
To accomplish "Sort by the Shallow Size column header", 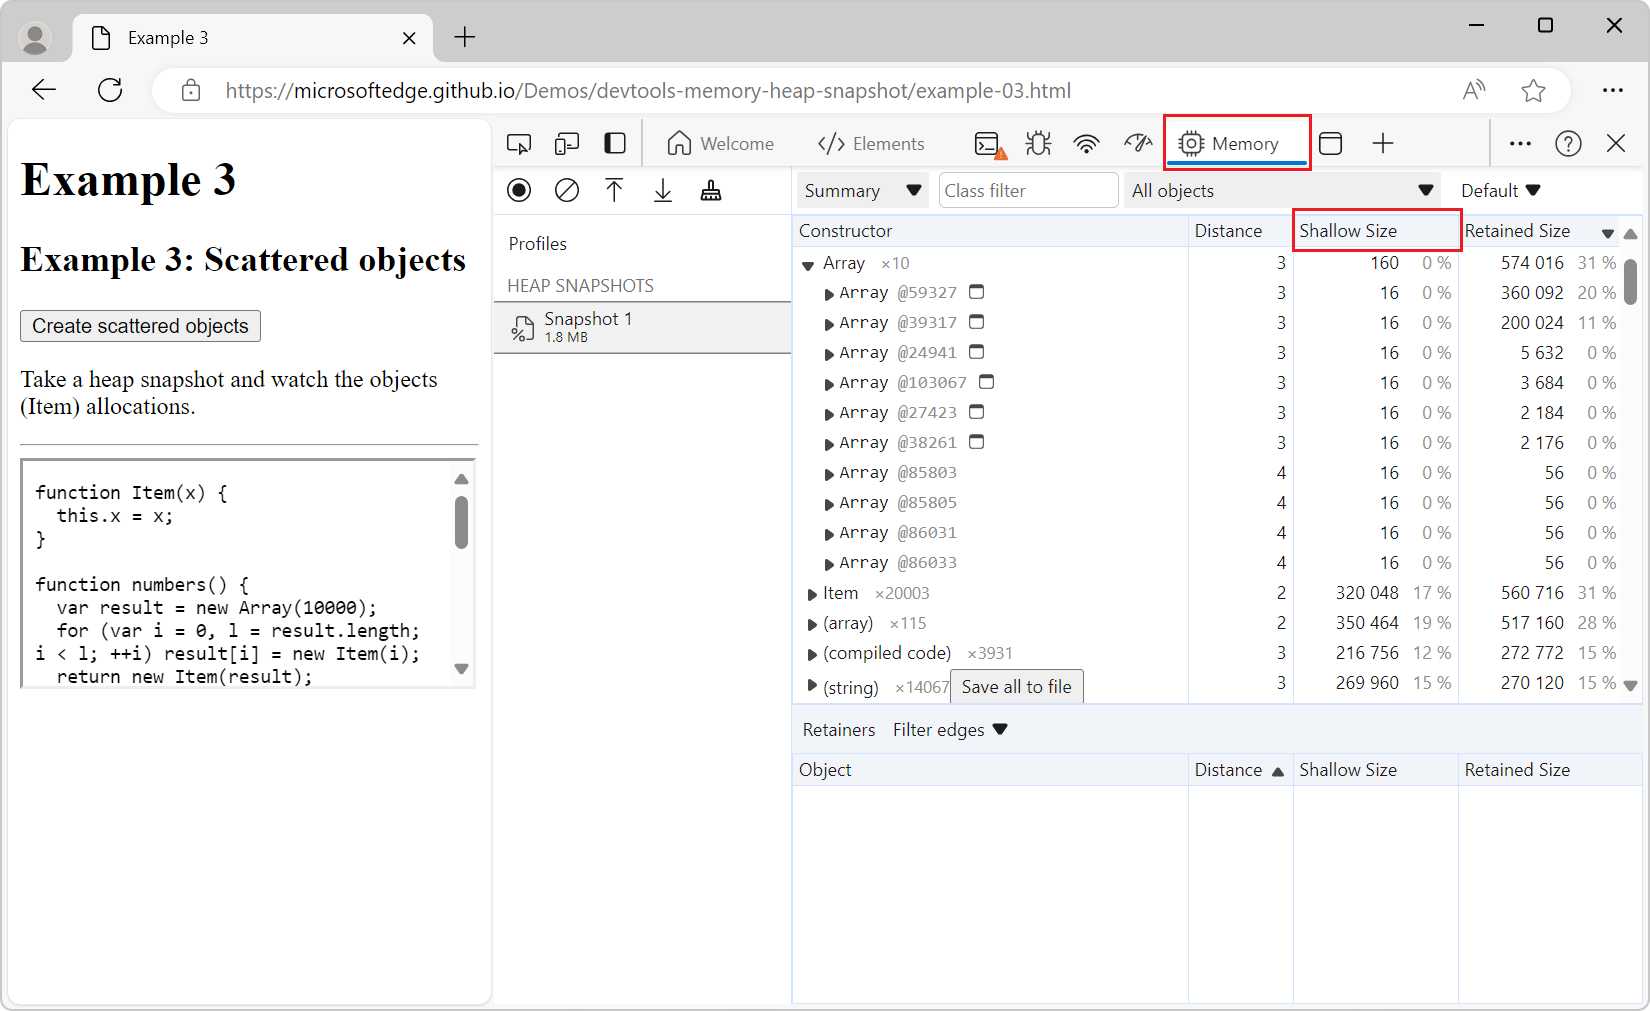I will pos(1346,230).
